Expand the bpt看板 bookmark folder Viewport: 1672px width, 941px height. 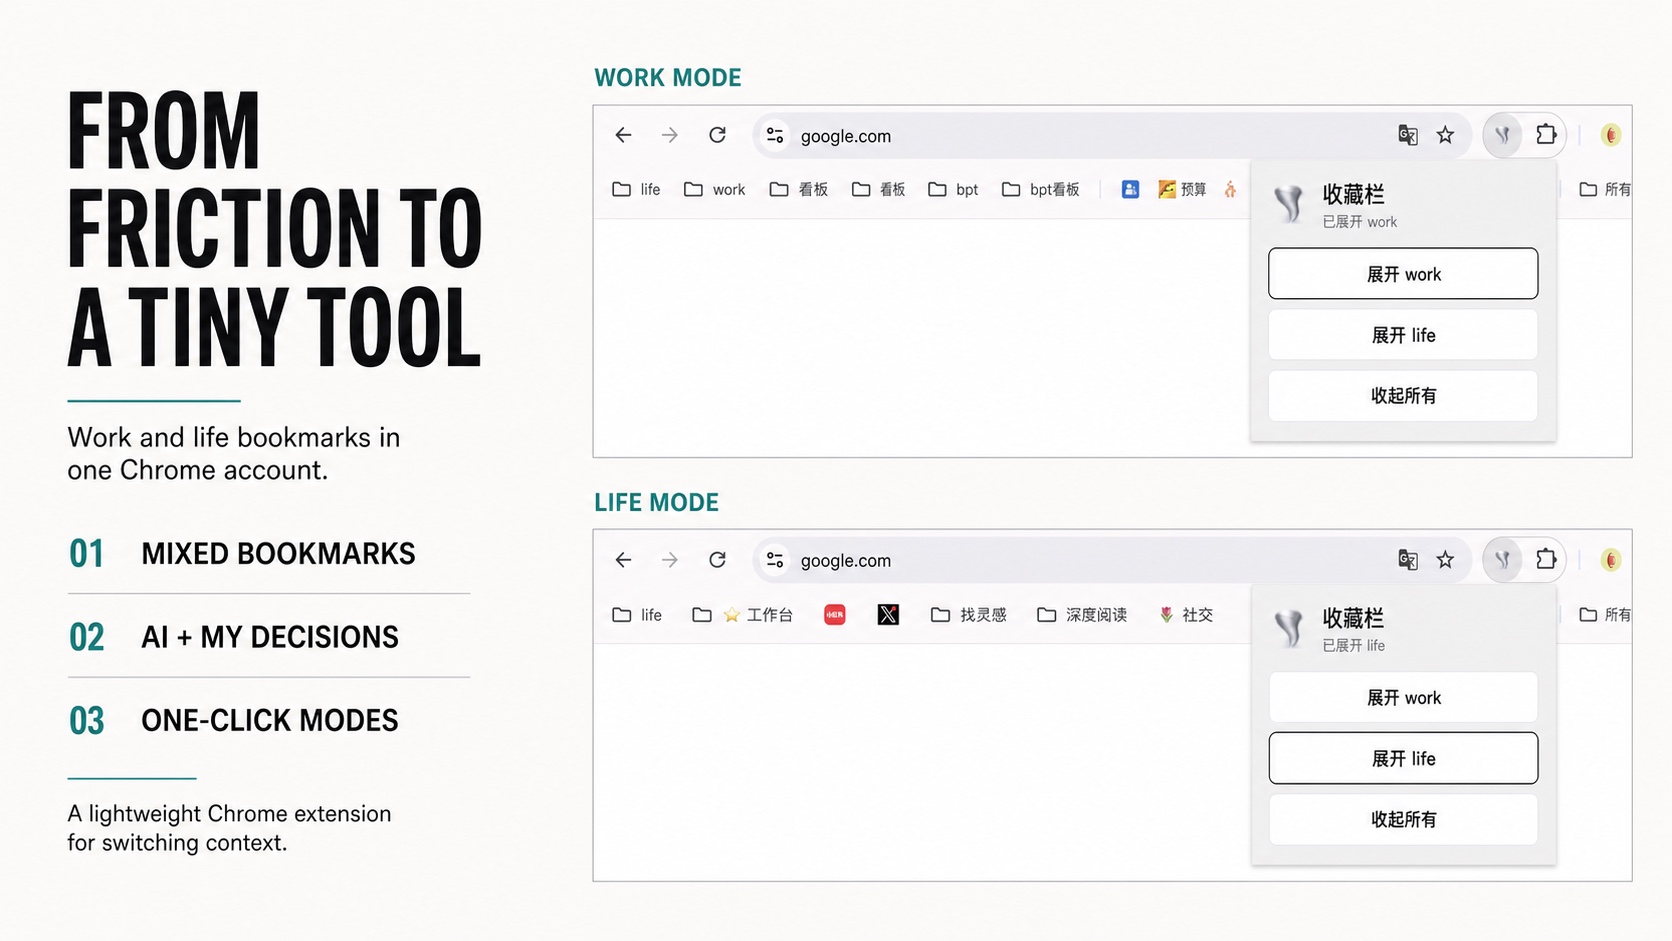(1040, 189)
